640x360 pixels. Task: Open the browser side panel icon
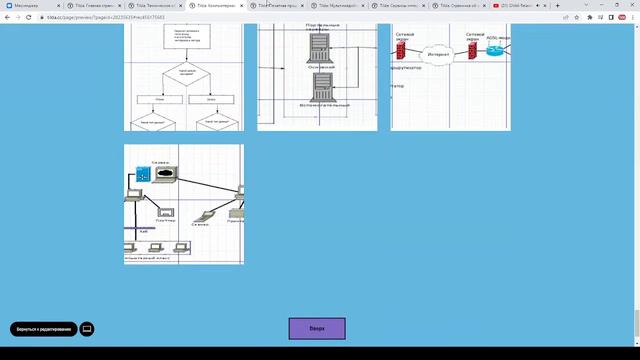611,18
